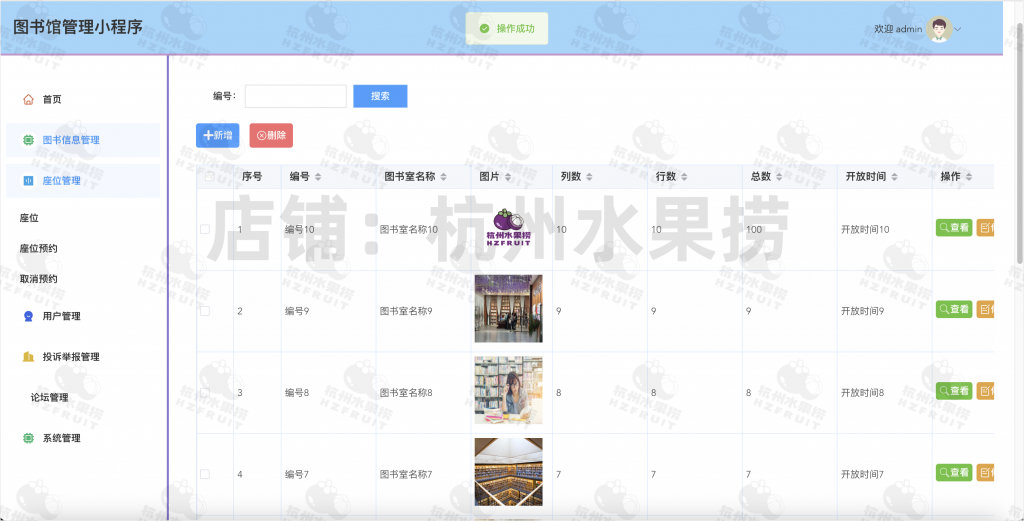1024x521 pixels.
Task: Sort by the 行数 column
Action: (684, 177)
